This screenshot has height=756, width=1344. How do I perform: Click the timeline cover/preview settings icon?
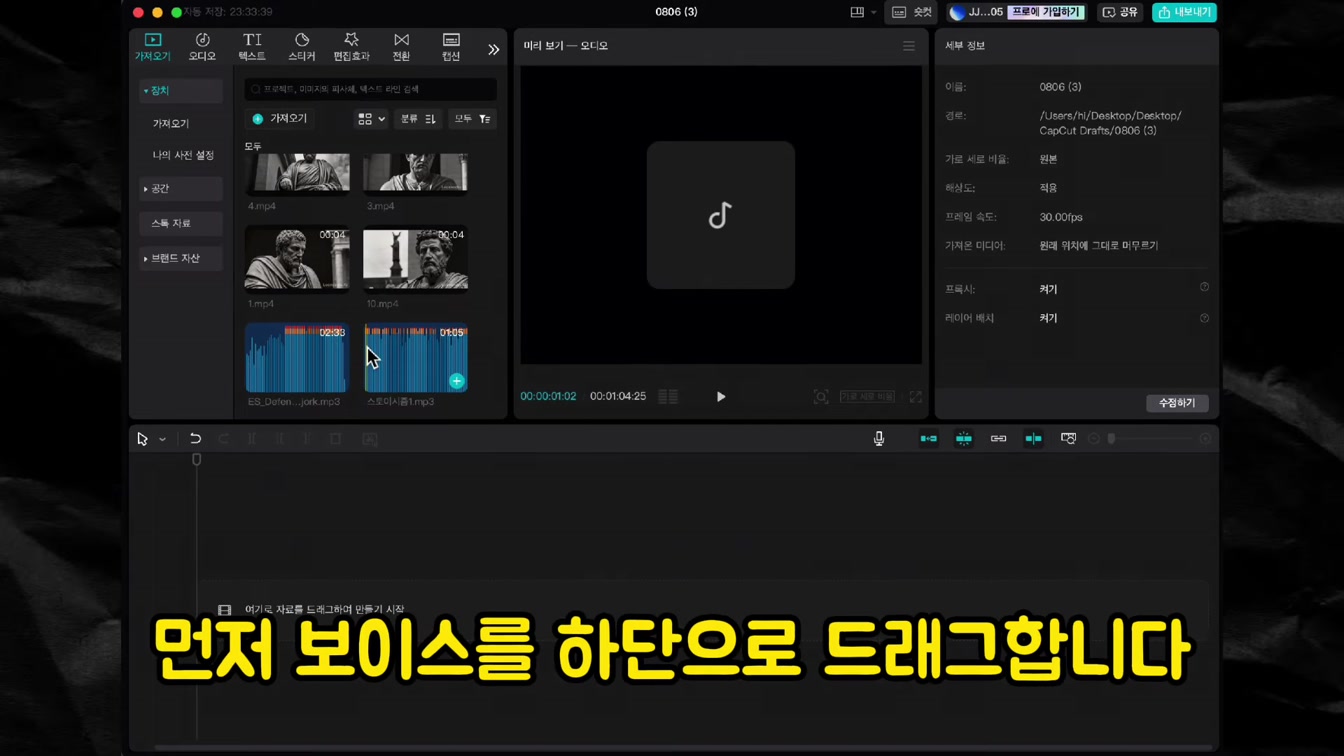click(1068, 439)
